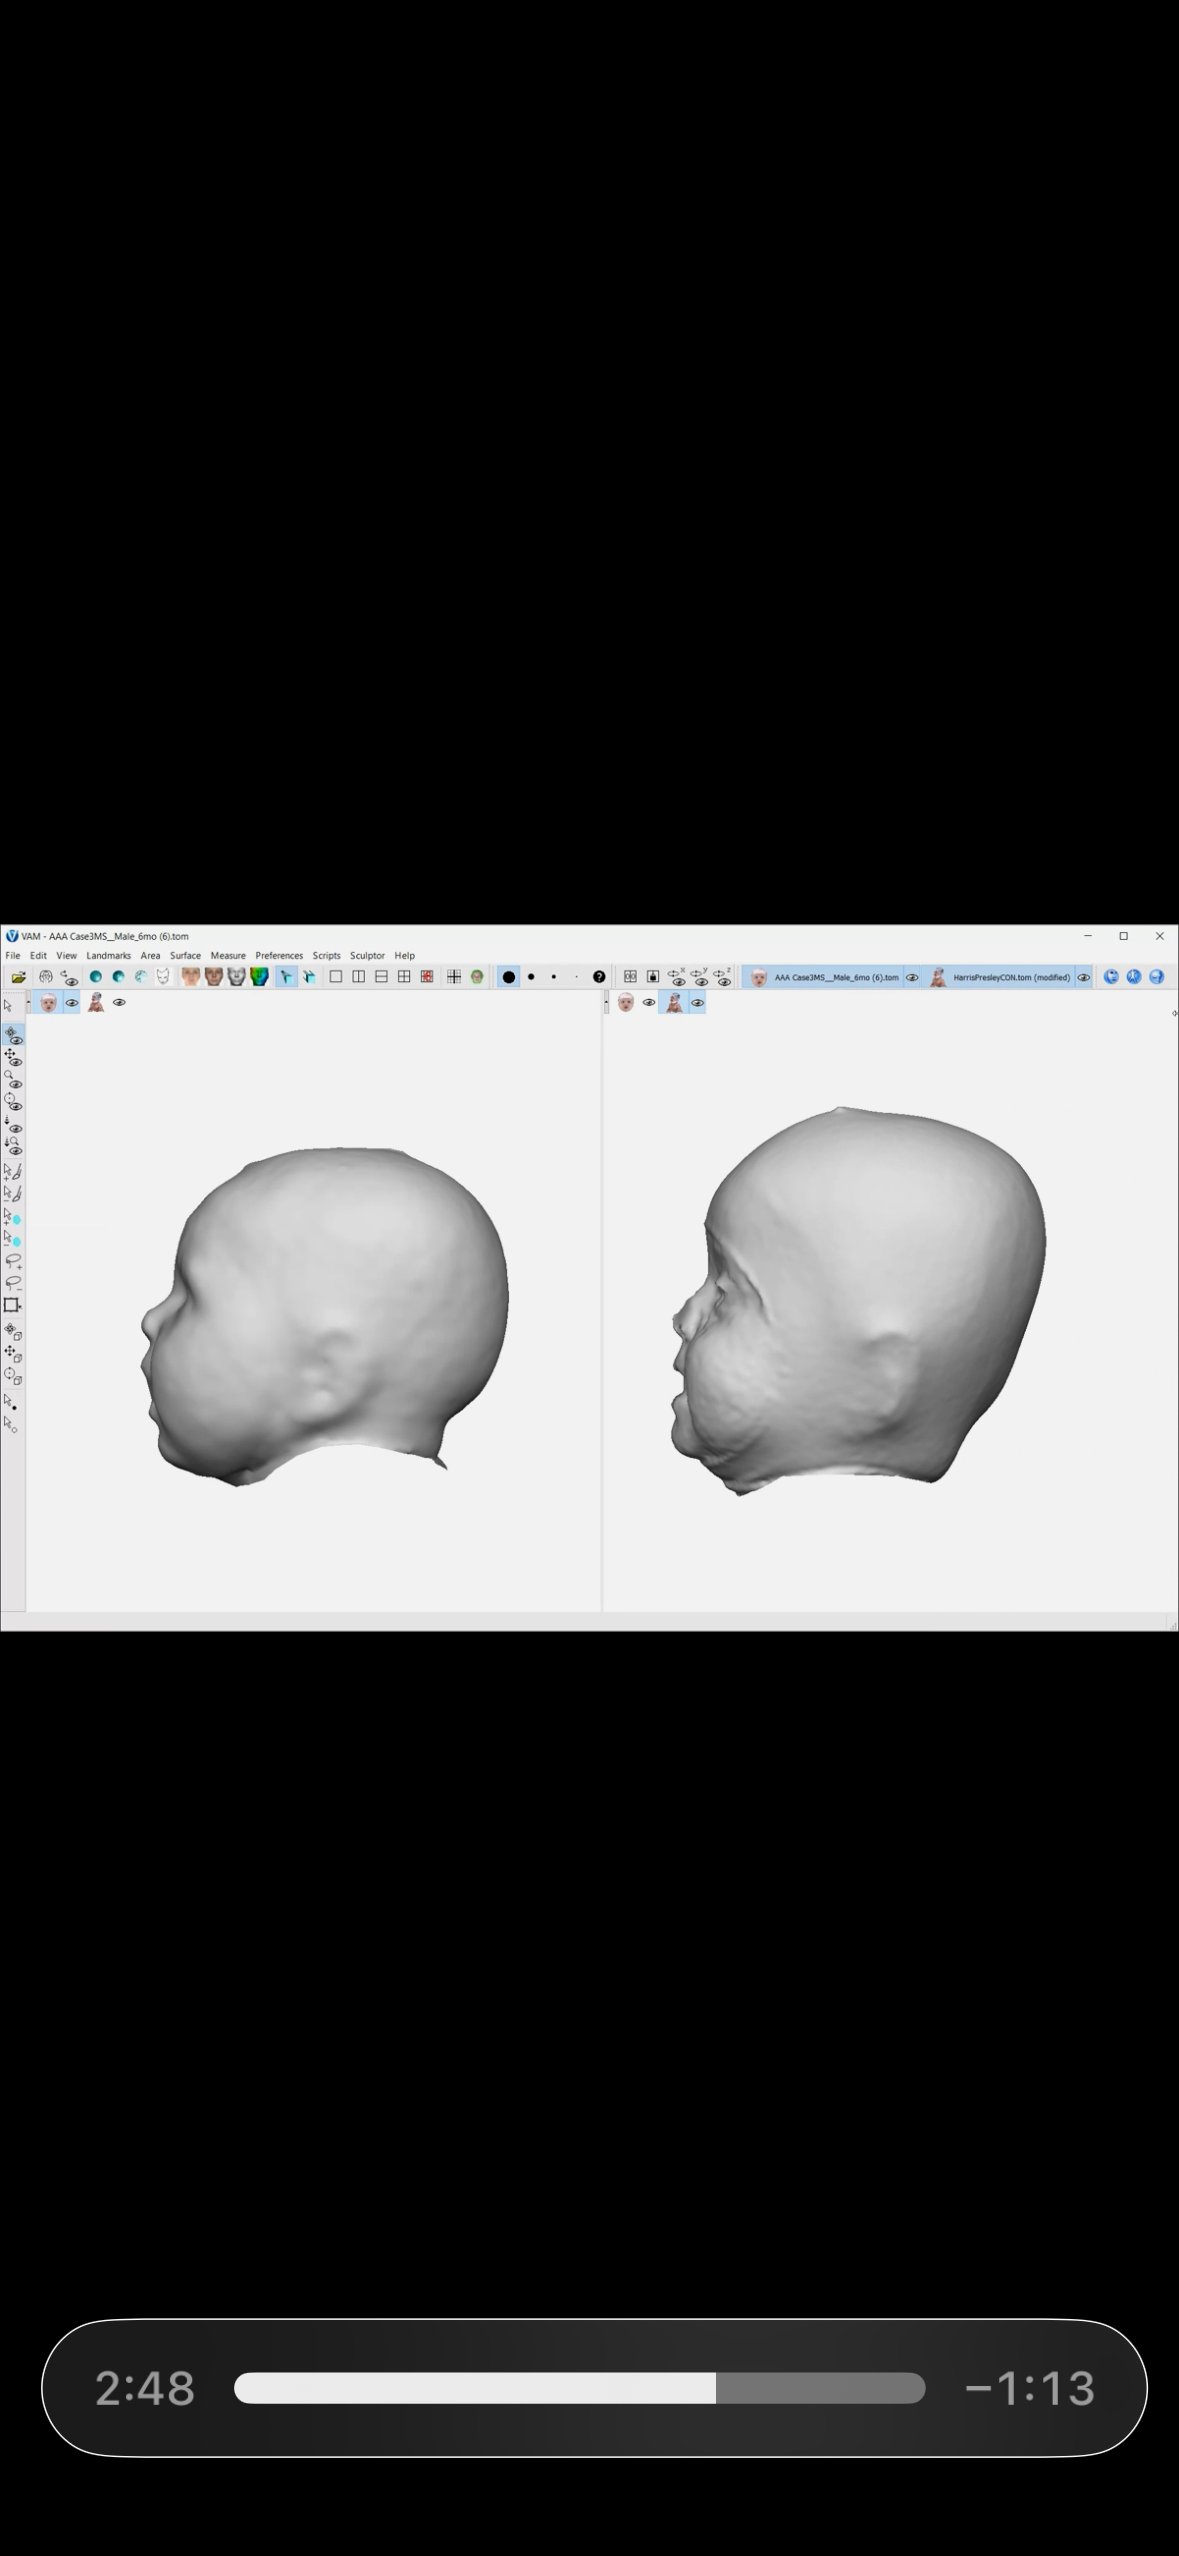Select the rainbow color-map surface view icon

click(x=259, y=977)
